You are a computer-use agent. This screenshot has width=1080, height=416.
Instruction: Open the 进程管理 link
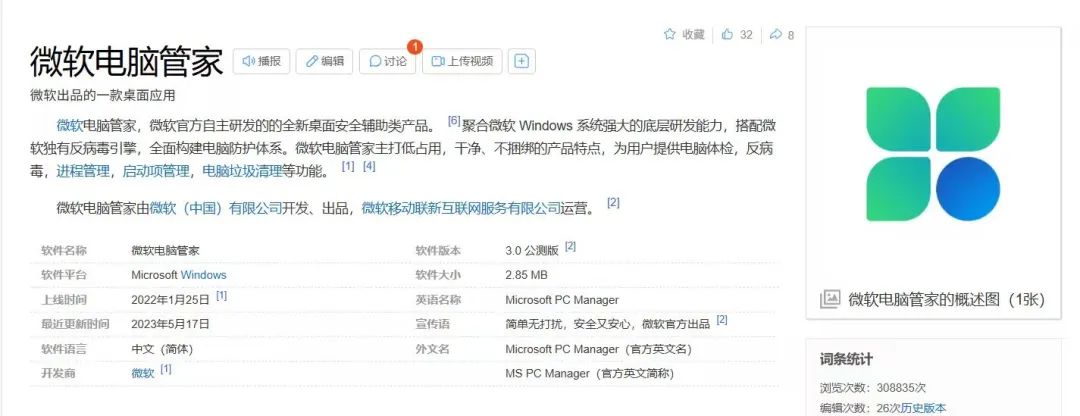[83, 171]
